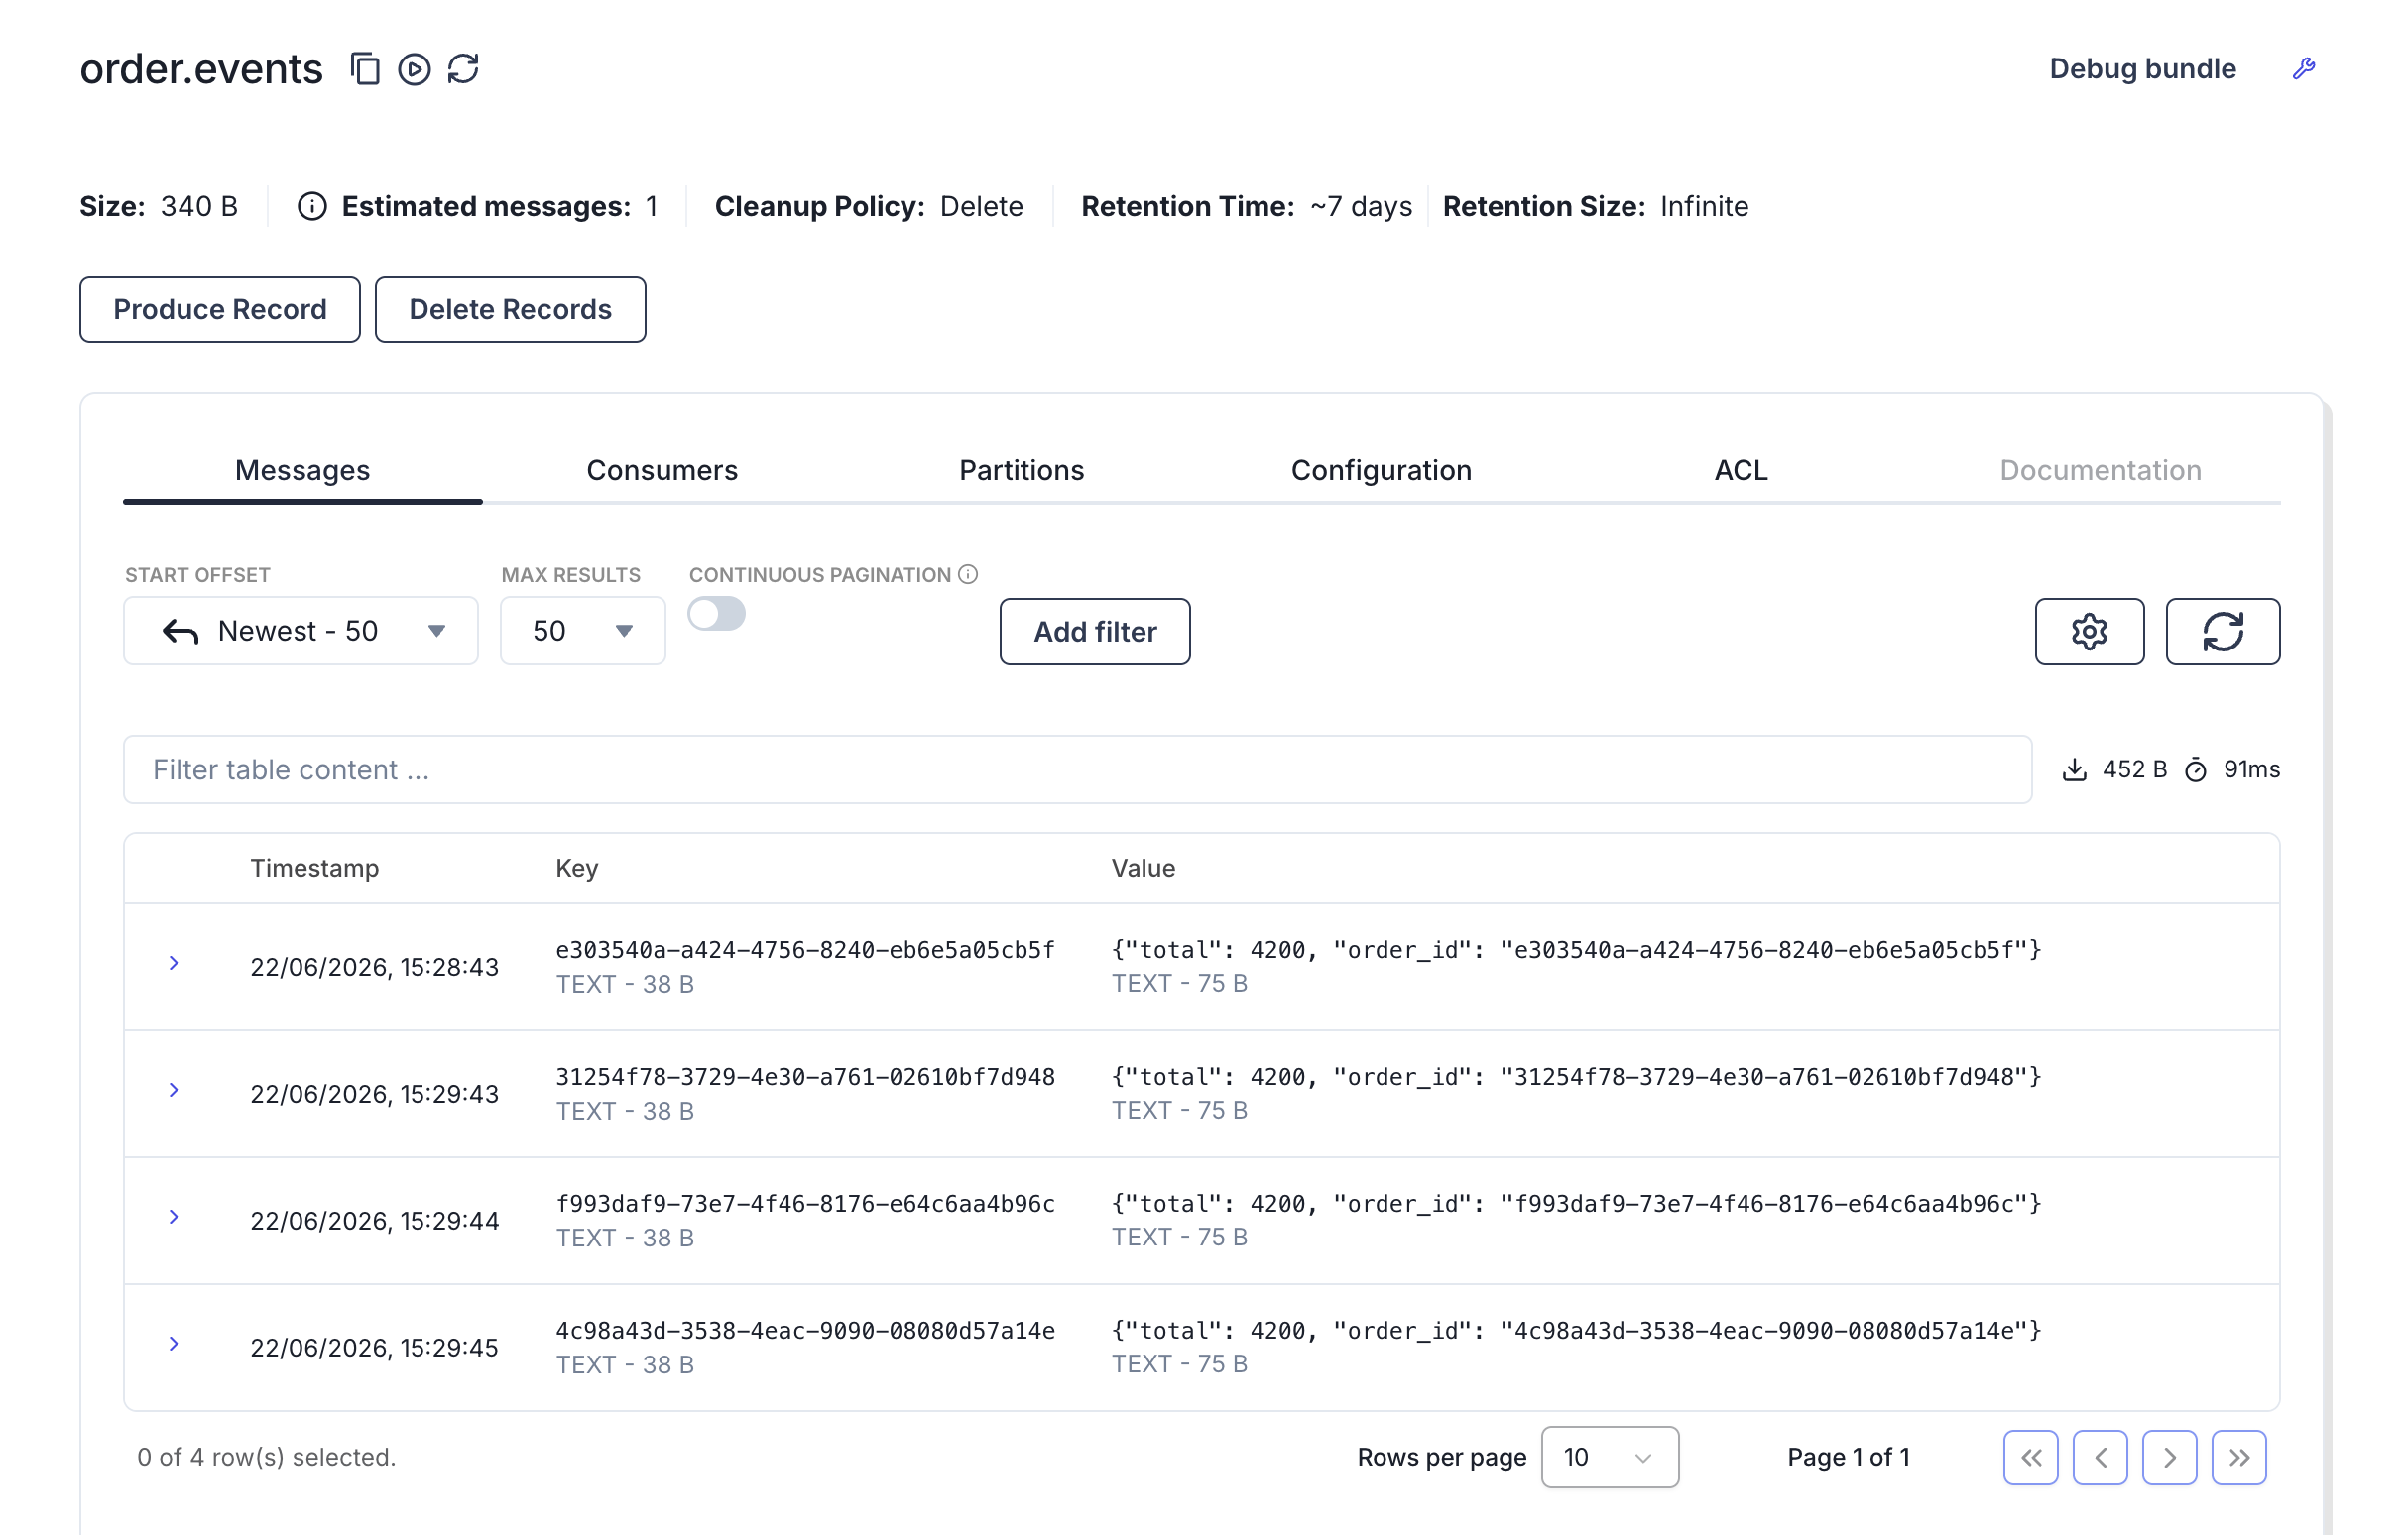Click the Retention Size Infinite value

[x=1704, y=207]
